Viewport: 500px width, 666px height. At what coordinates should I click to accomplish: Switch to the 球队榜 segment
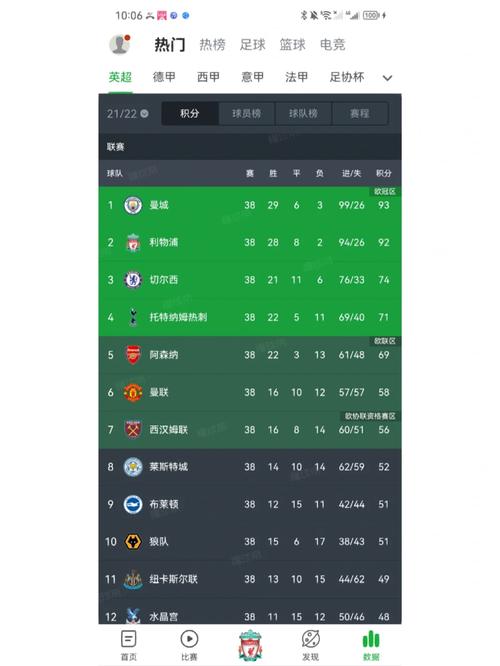pyautogui.click(x=303, y=113)
